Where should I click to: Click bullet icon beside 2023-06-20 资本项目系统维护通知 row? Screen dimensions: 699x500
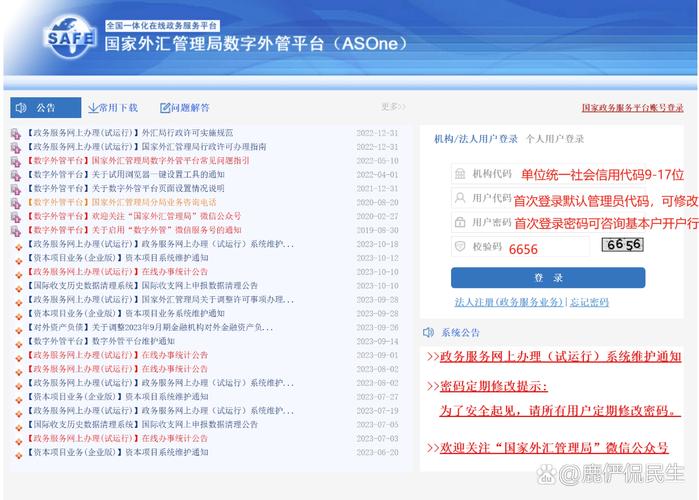click(19, 455)
